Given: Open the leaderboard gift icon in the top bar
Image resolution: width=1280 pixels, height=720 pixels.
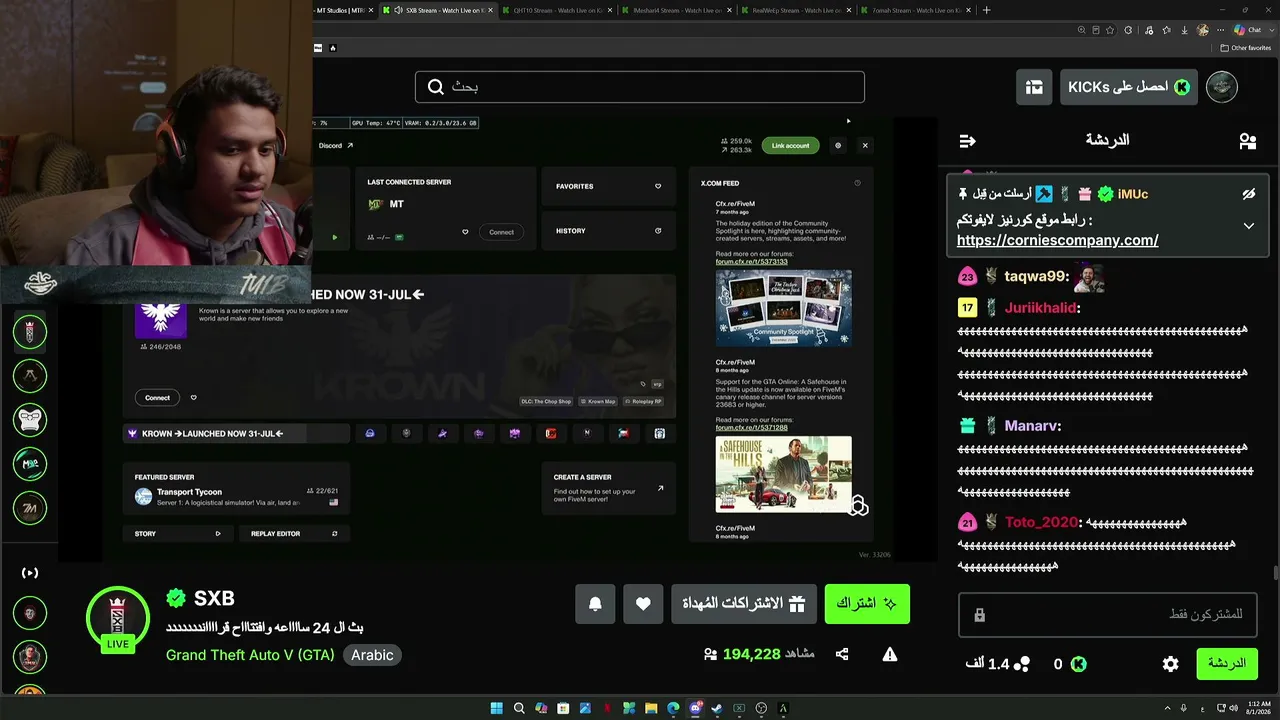Looking at the screenshot, I should coord(1034,87).
